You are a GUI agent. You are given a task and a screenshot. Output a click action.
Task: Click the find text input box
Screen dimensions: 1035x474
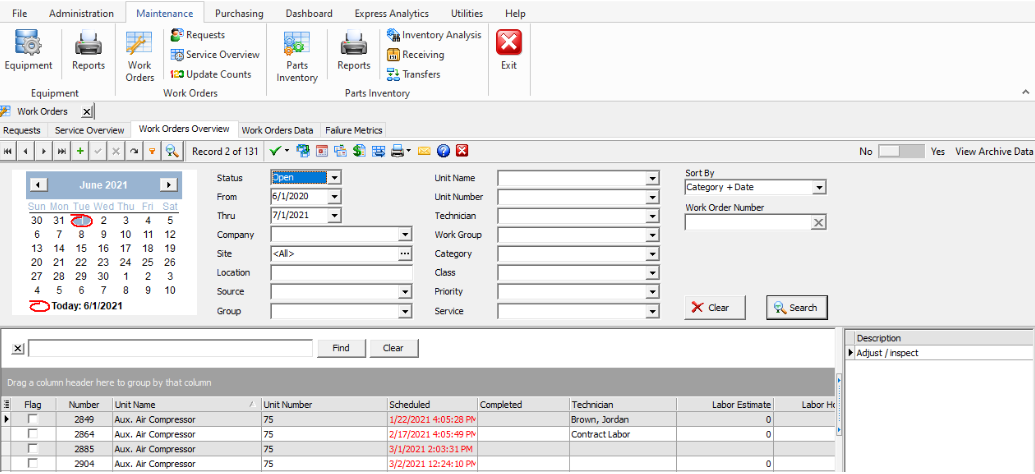[x=170, y=348]
